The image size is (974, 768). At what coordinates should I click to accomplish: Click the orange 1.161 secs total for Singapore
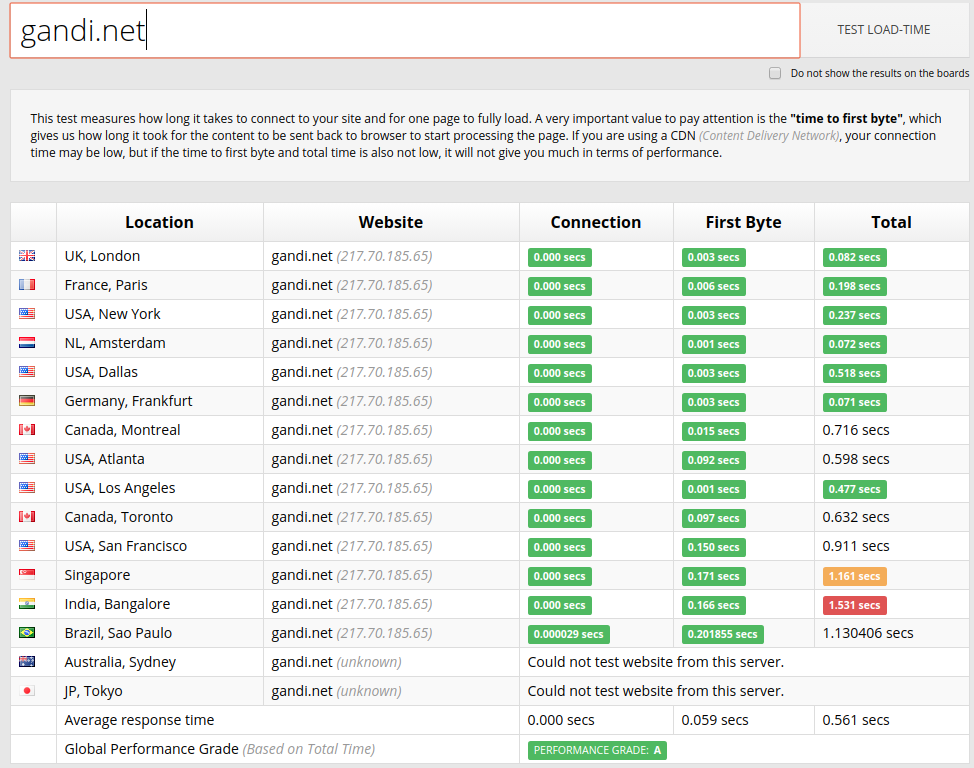[x=854, y=576]
